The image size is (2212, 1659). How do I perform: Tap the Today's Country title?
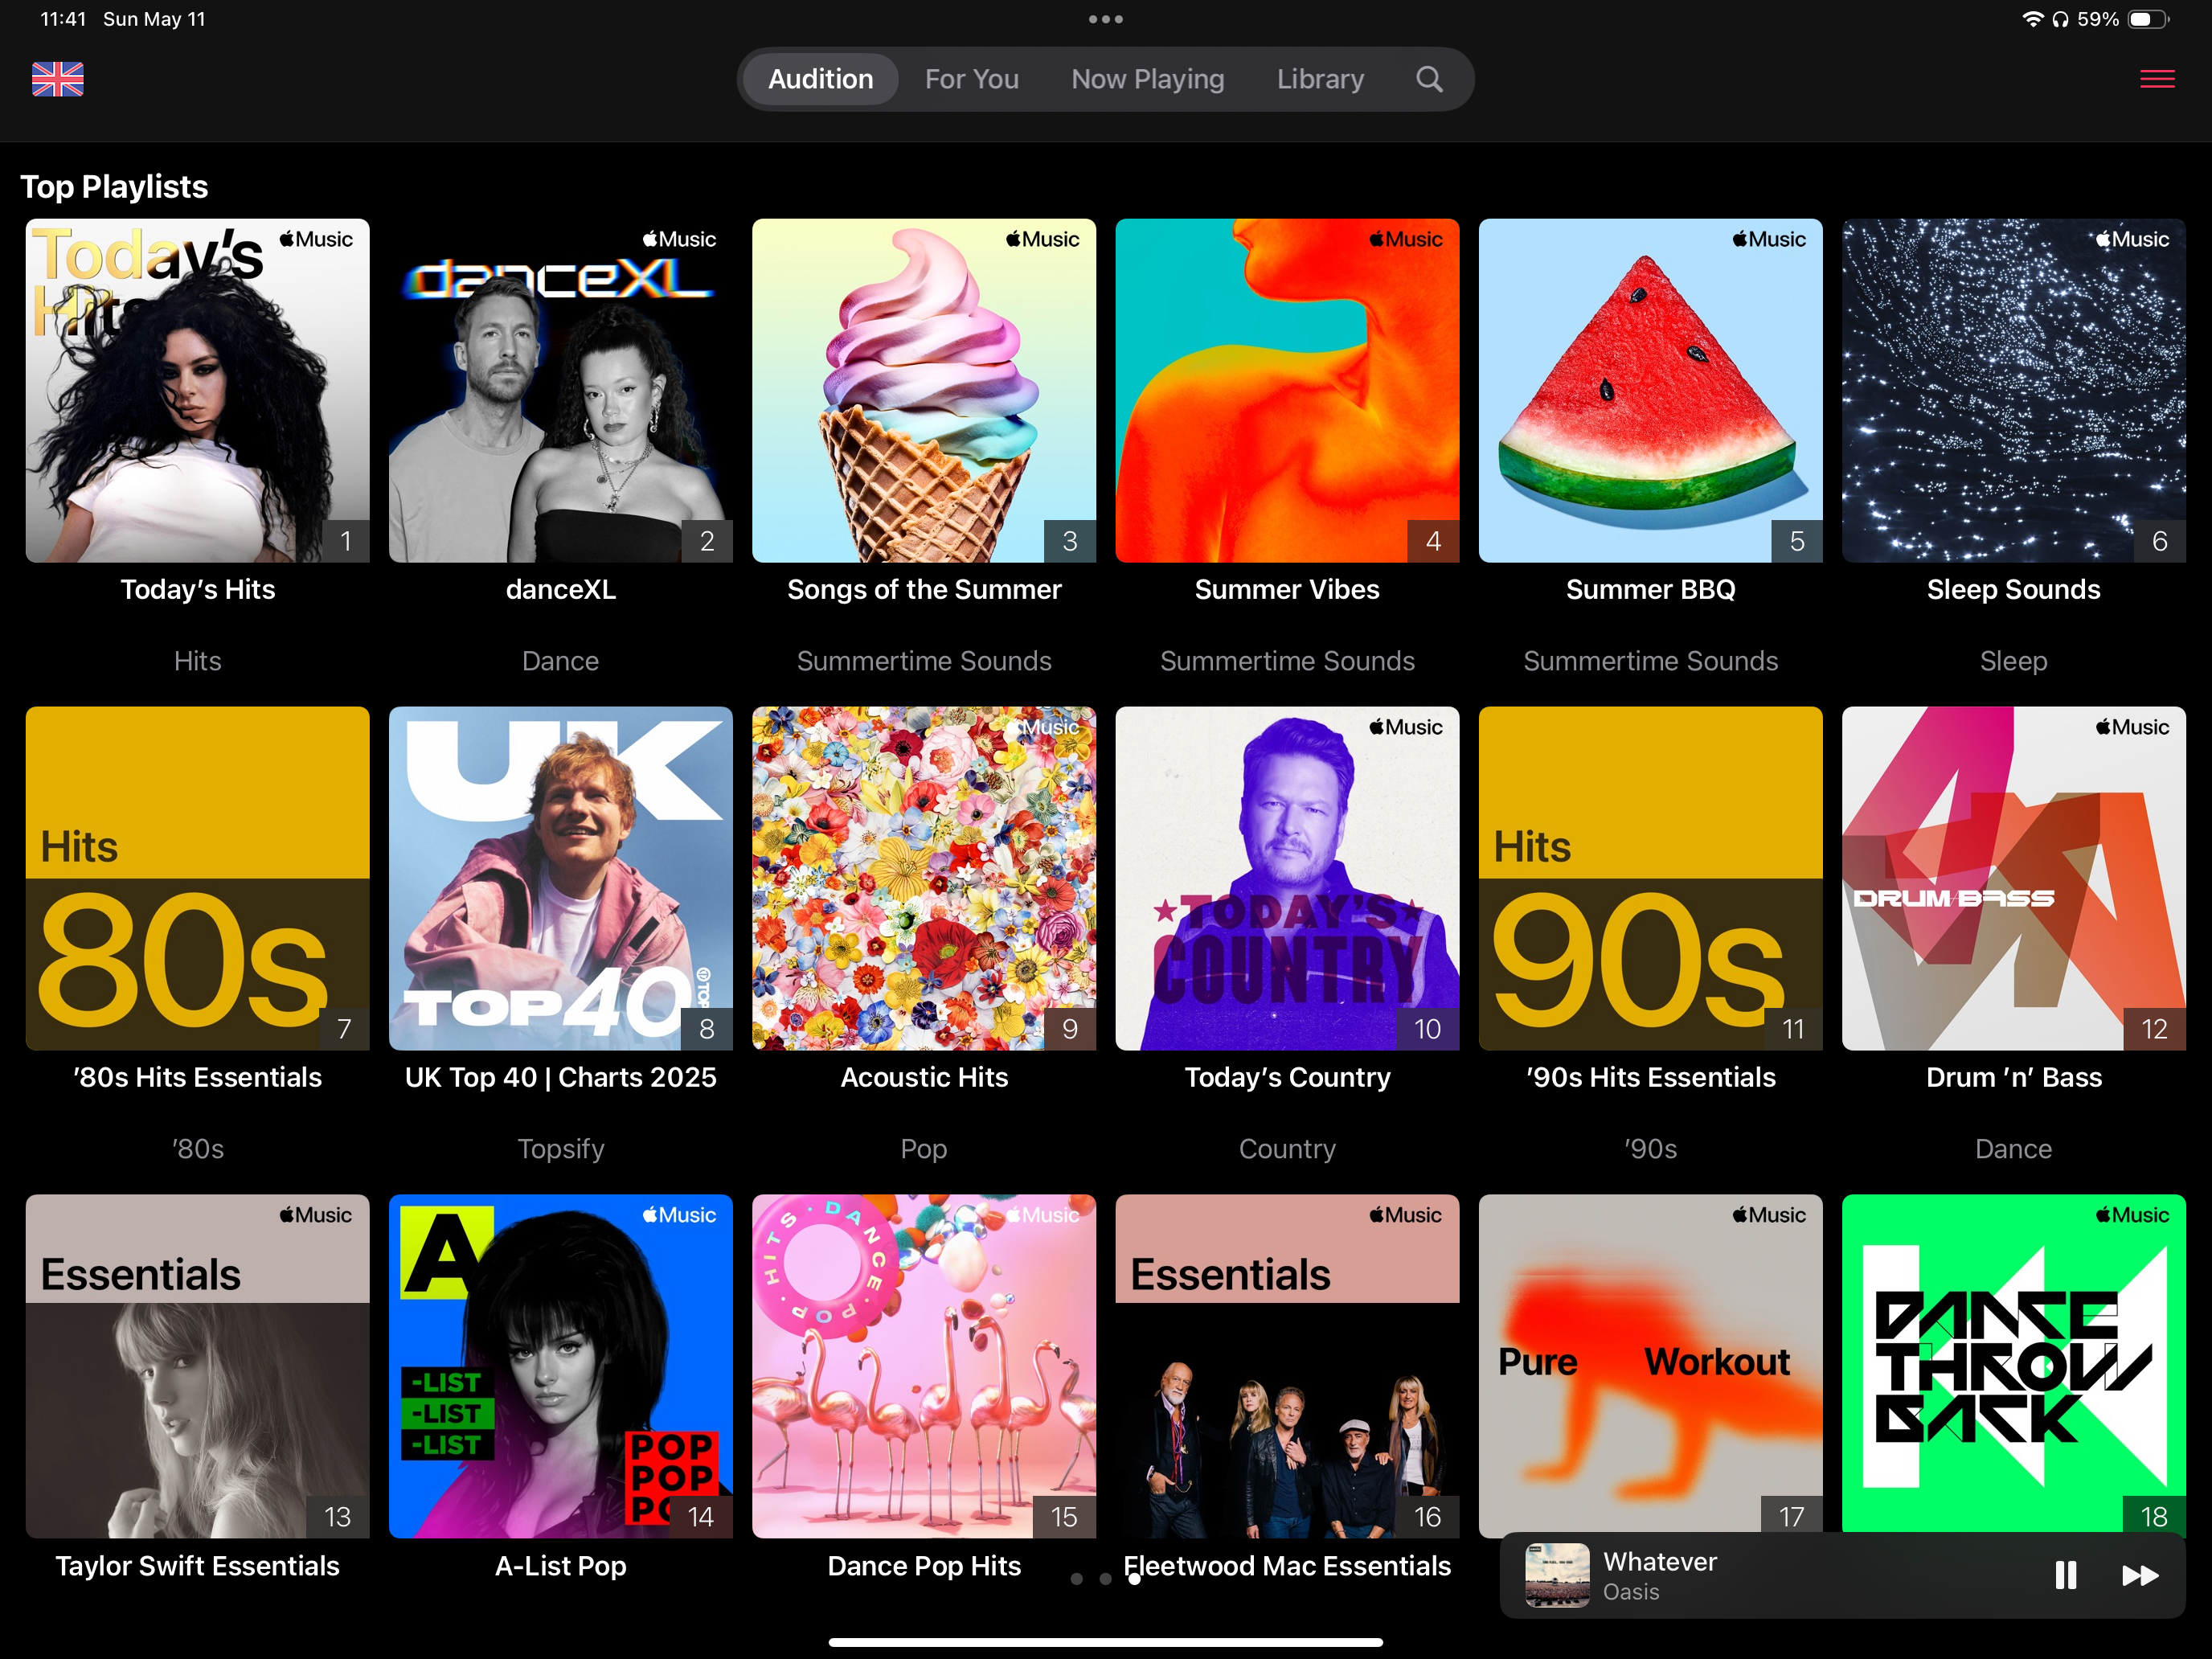tap(1287, 1077)
